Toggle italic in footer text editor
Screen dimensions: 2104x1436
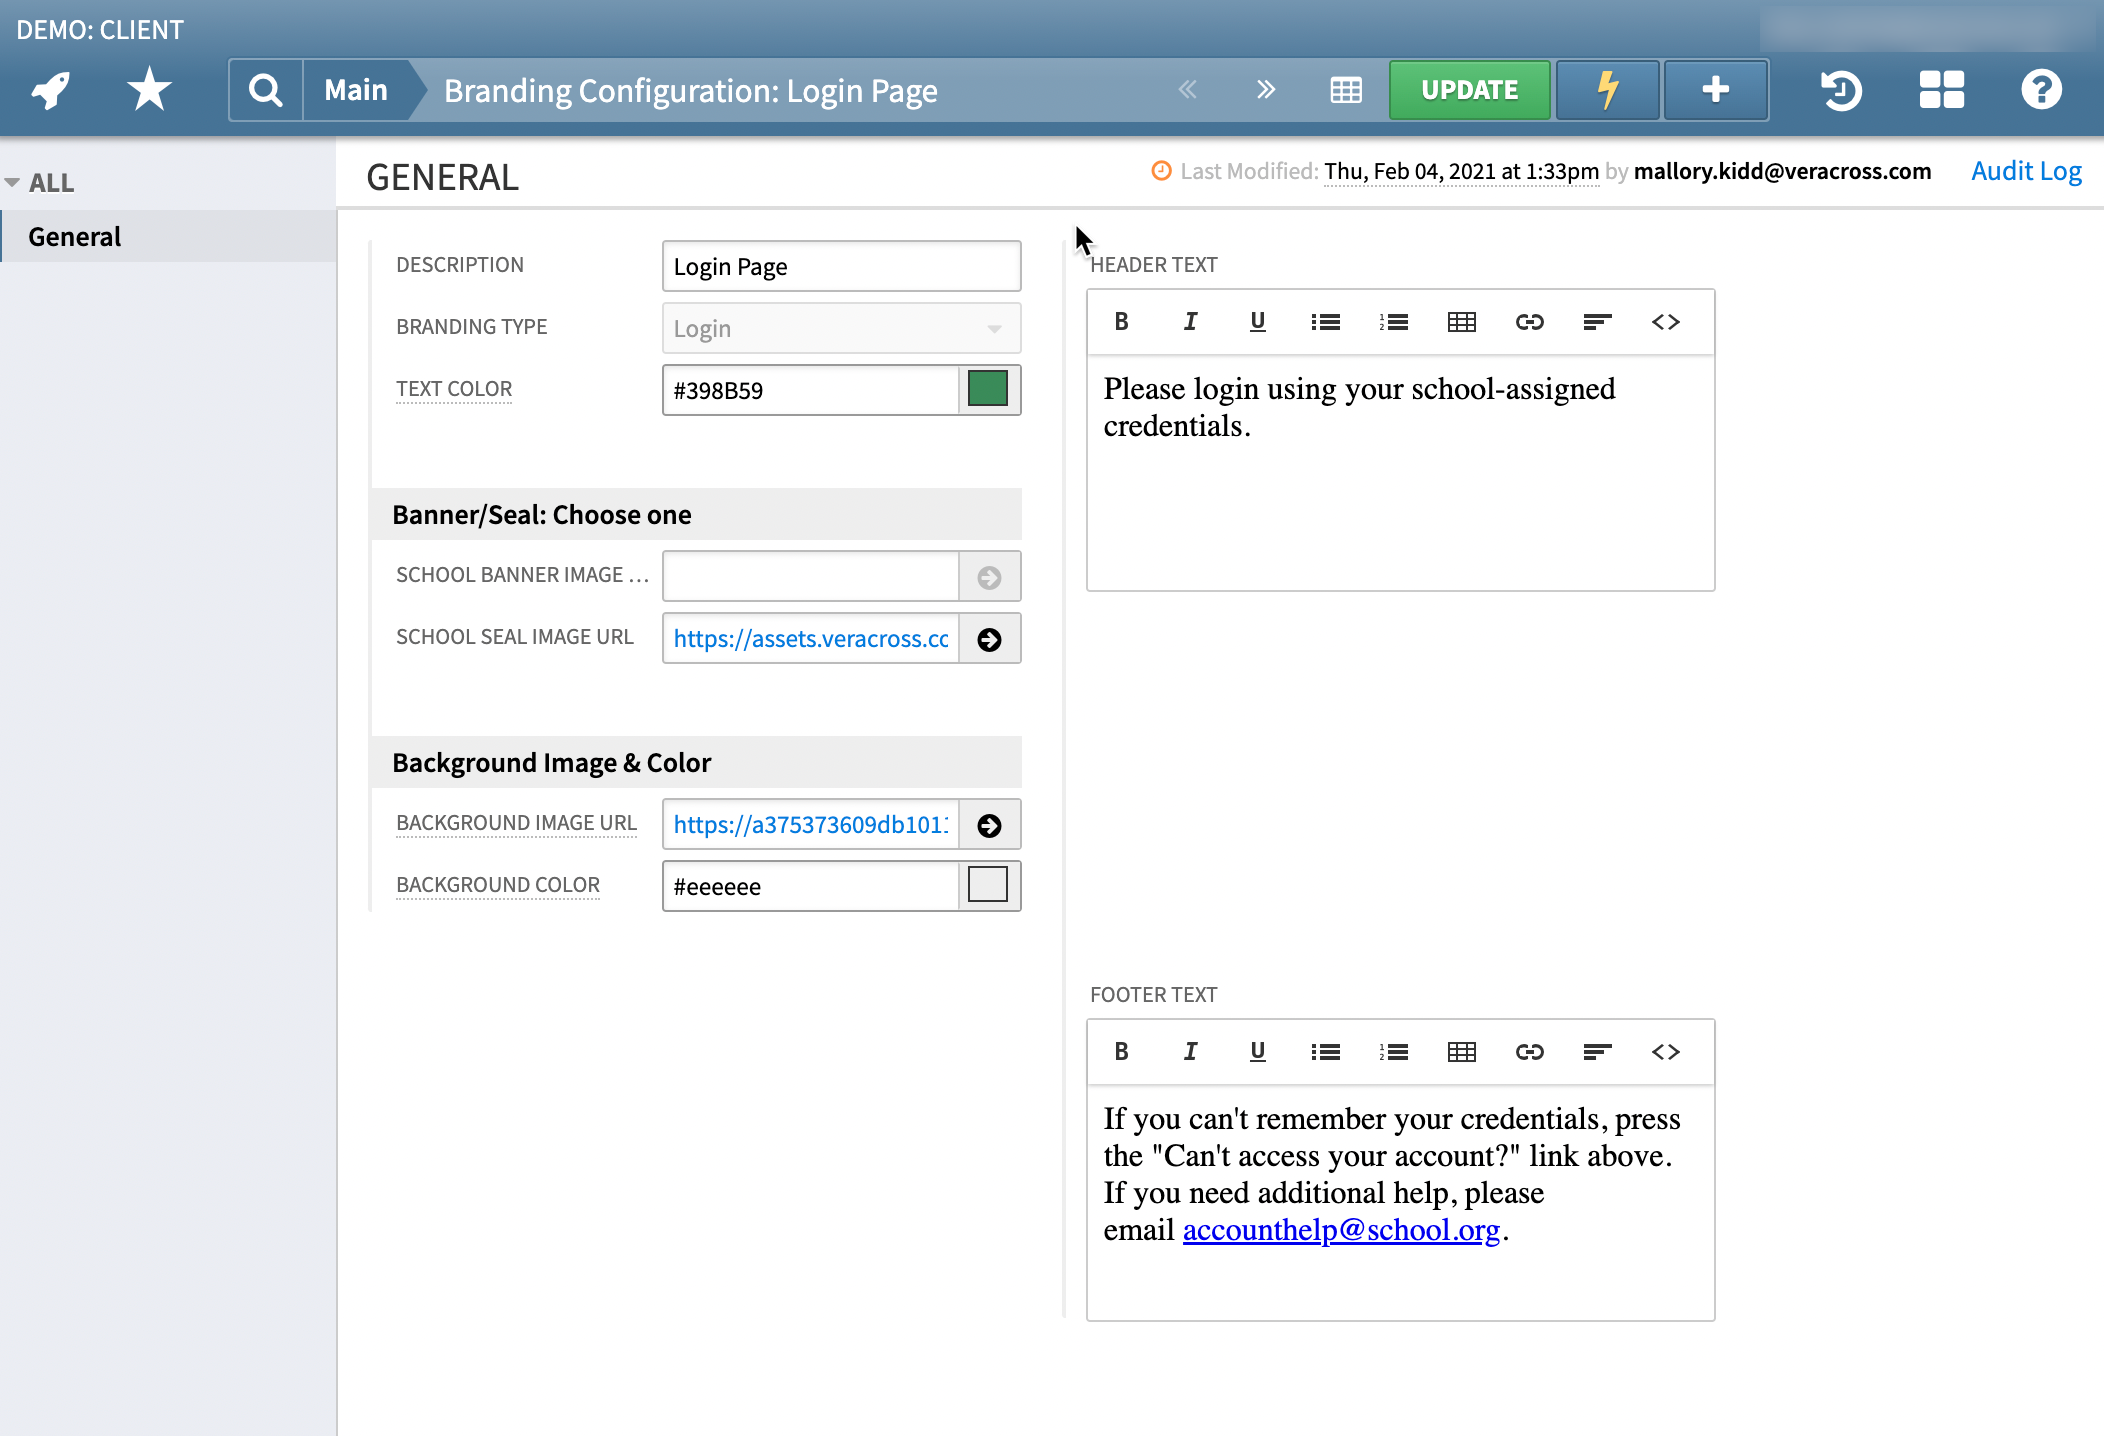1190,1052
